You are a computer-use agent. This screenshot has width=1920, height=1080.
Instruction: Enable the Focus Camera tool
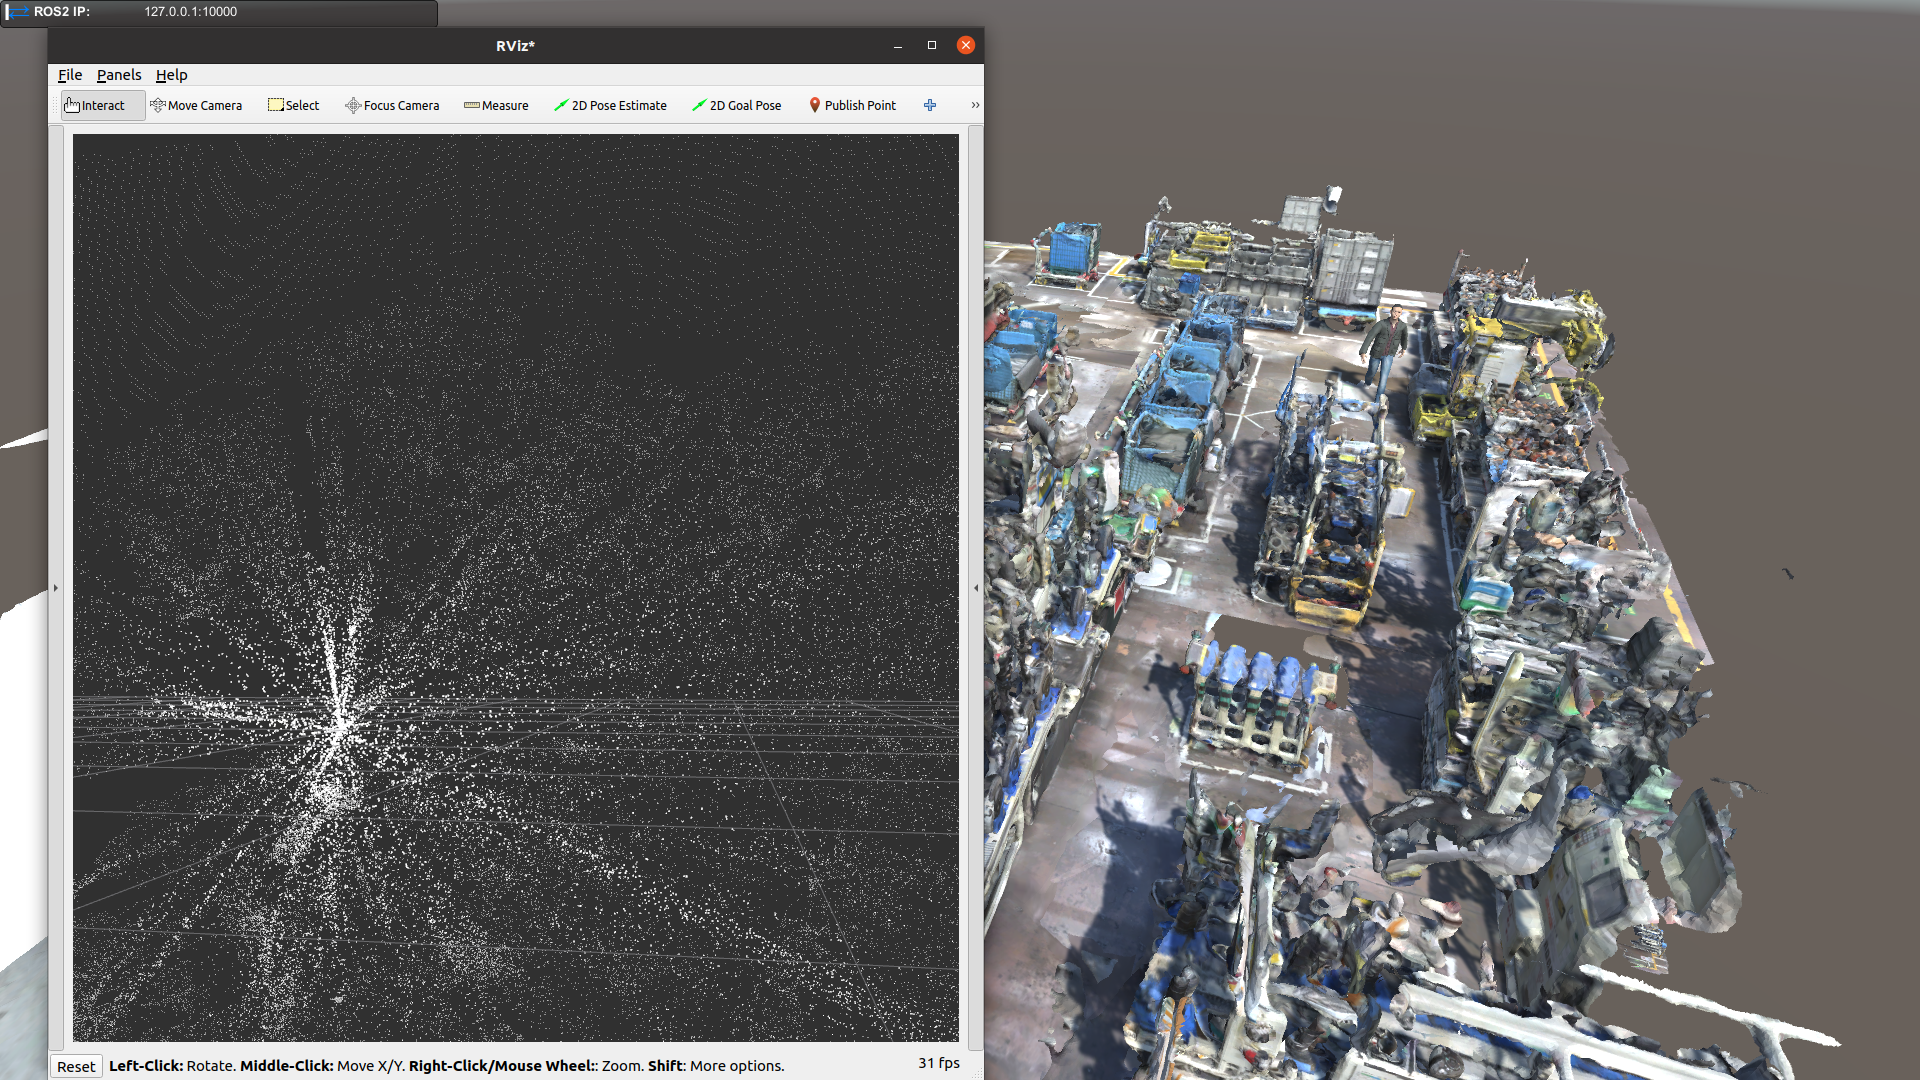point(391,105)
